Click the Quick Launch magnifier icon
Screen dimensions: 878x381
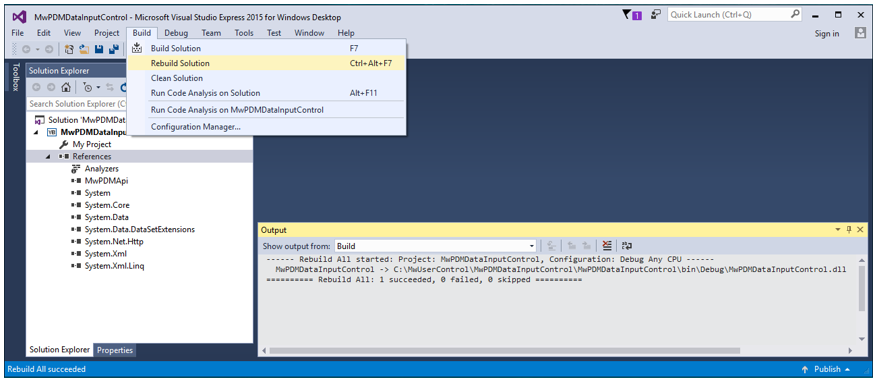[795, 15]
